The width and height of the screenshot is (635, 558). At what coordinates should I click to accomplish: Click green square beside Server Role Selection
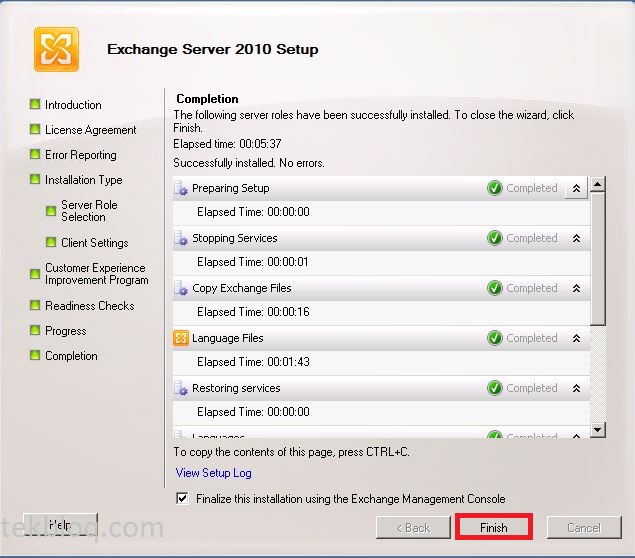click(51, 211)
